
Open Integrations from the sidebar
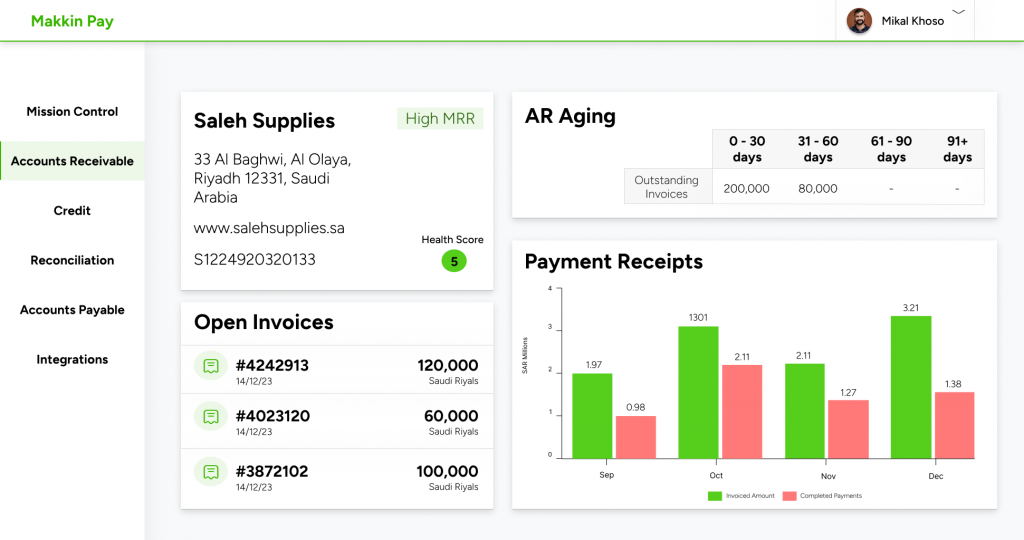72,359
